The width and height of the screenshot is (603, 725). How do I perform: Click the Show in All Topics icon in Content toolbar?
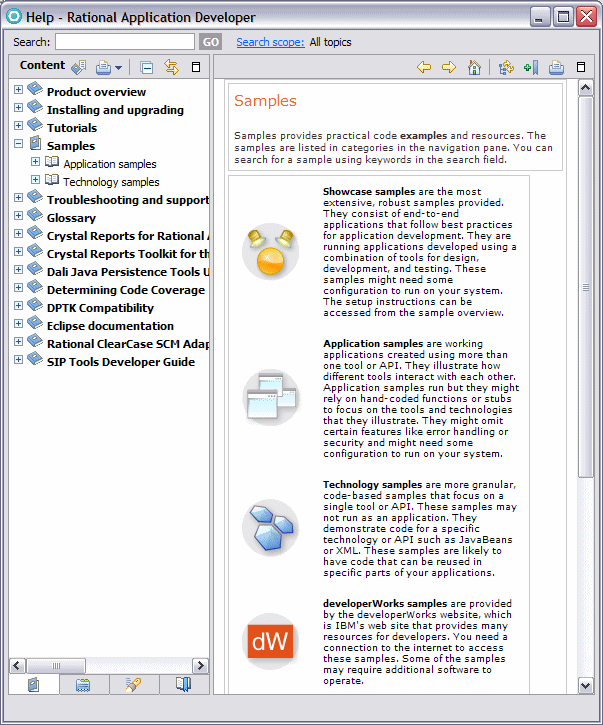79,68
